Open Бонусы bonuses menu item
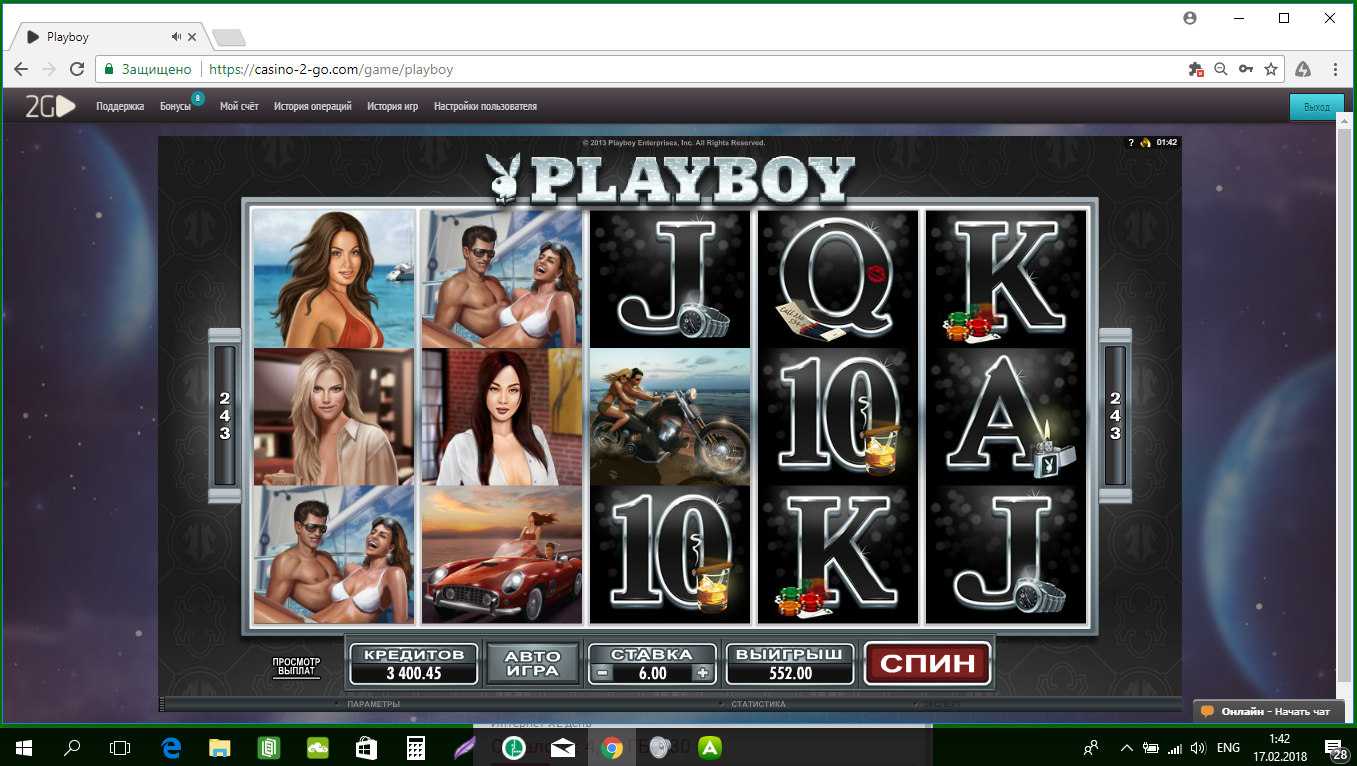Screen dimensions: 1357x766 coord(175,106)
